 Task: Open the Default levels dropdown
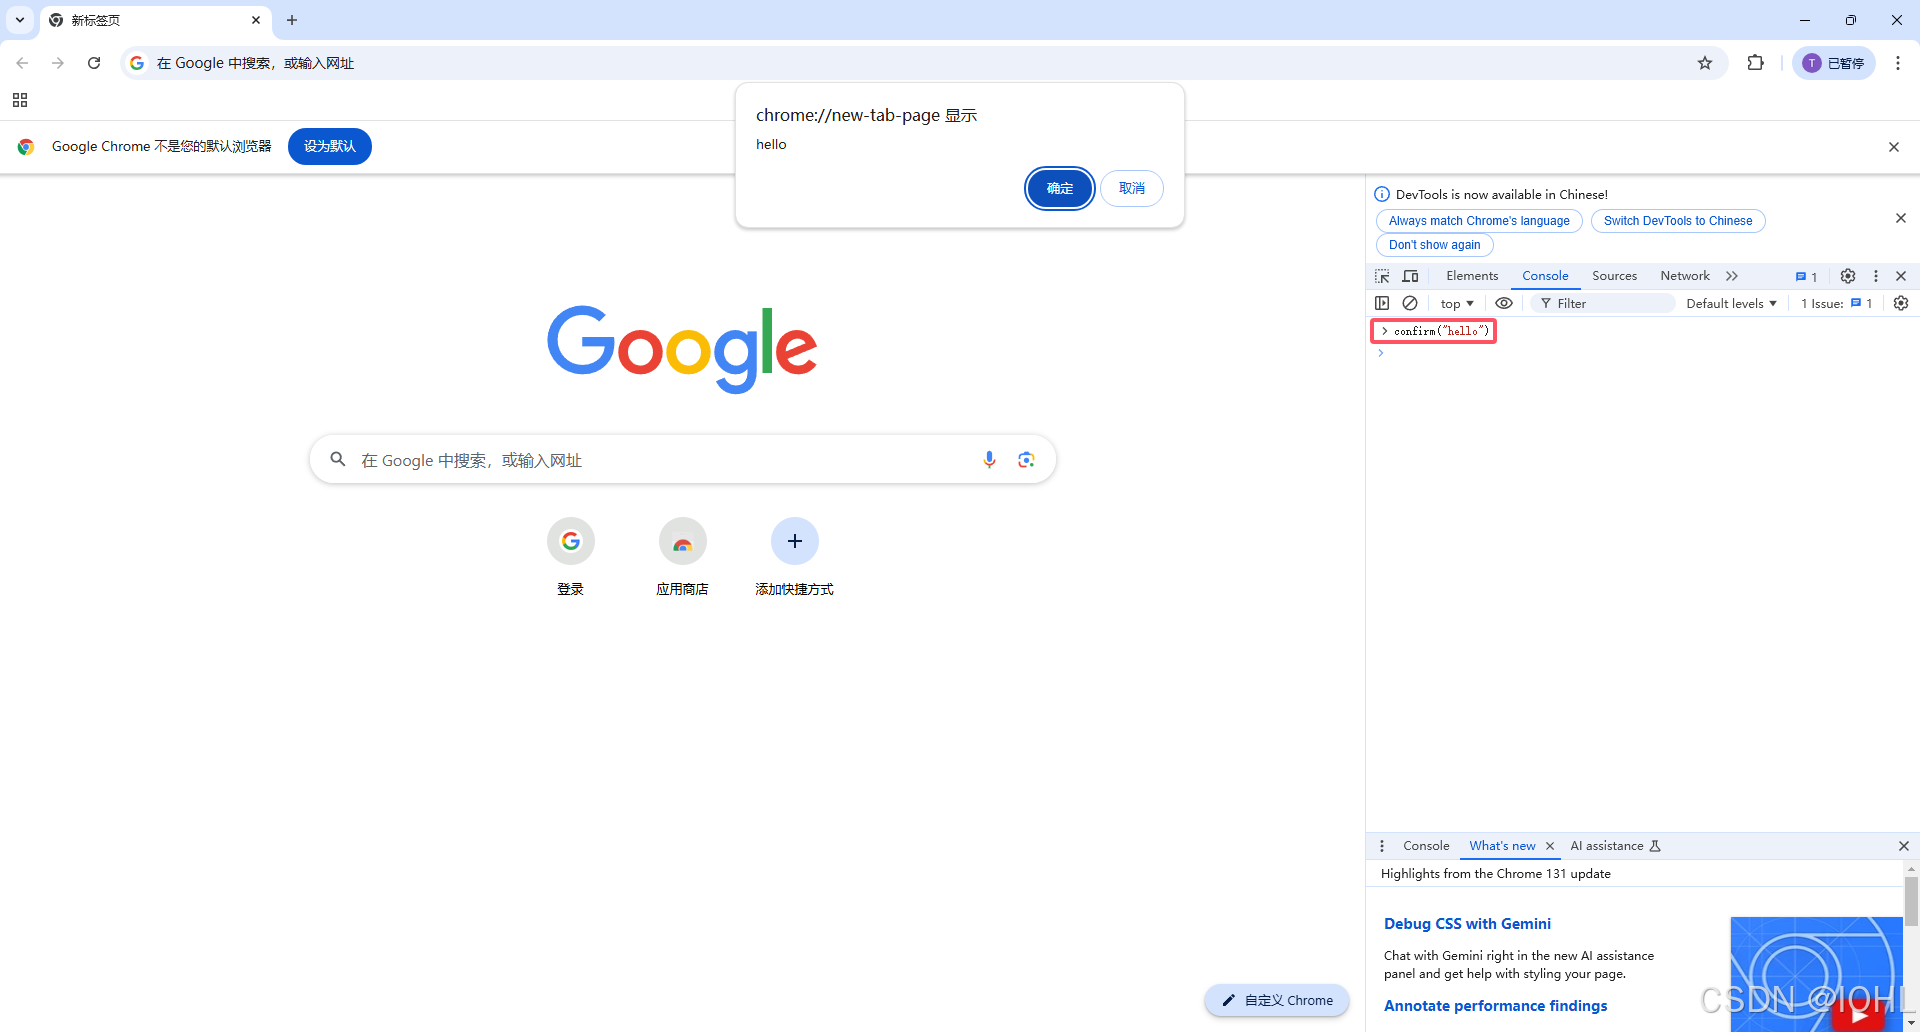[x=1731, y=303]
